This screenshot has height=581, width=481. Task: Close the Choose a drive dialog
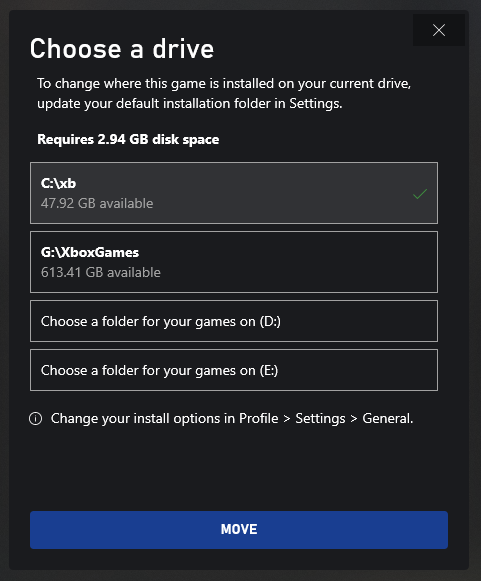coord(439,30)
